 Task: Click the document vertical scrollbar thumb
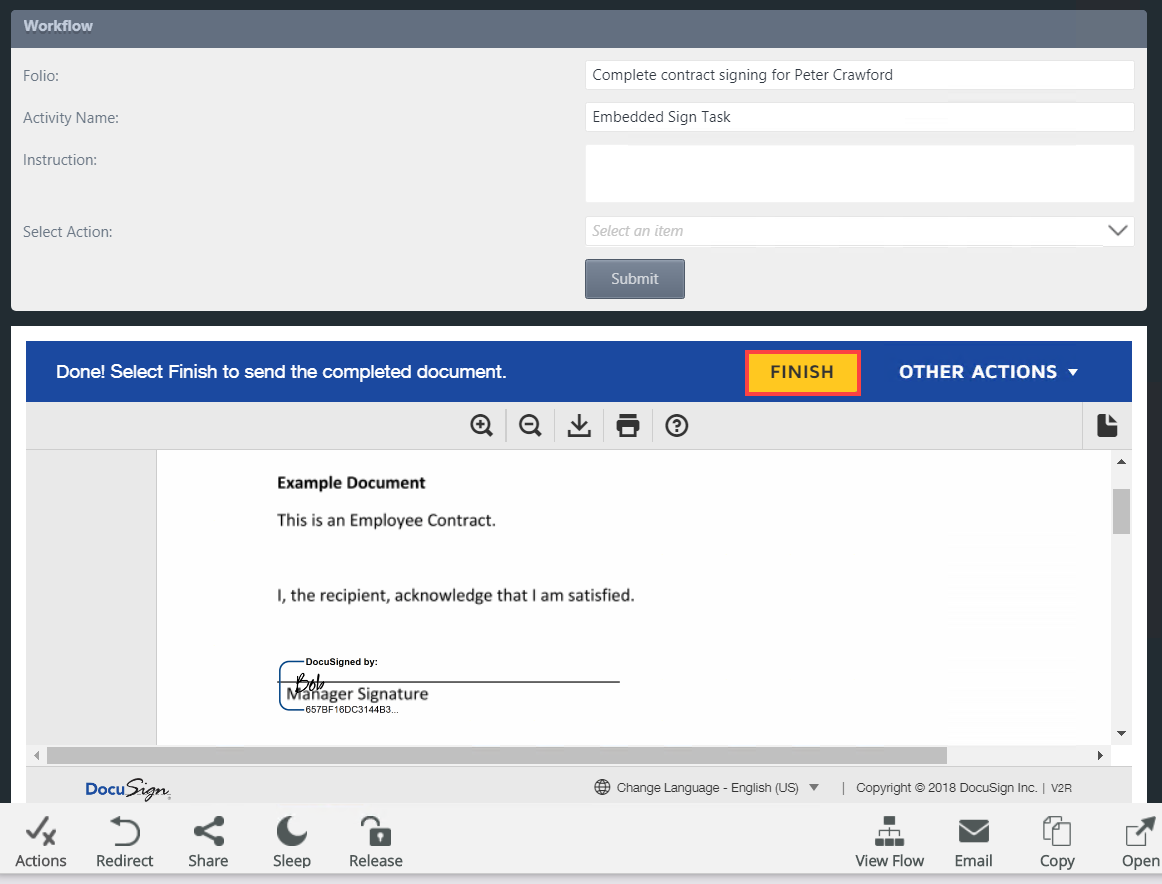[1121, 511]
